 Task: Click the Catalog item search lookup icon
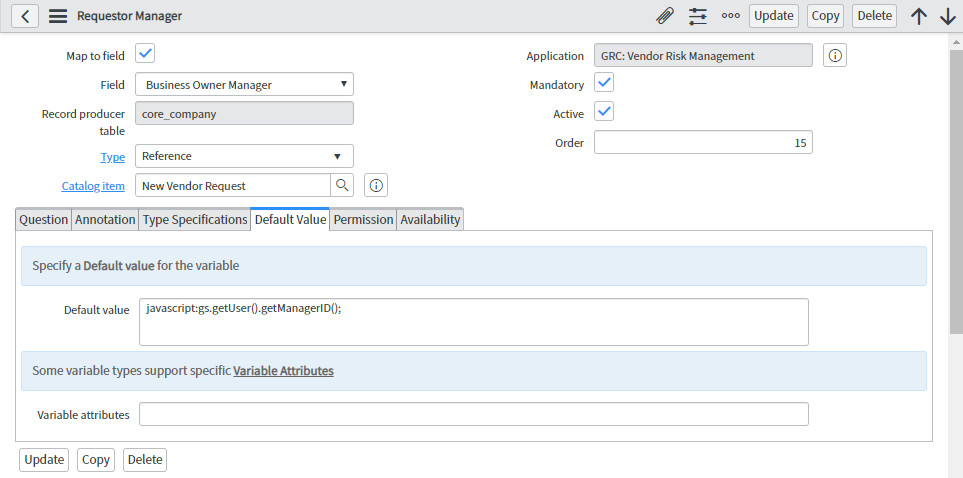click(x=342, y=185)
